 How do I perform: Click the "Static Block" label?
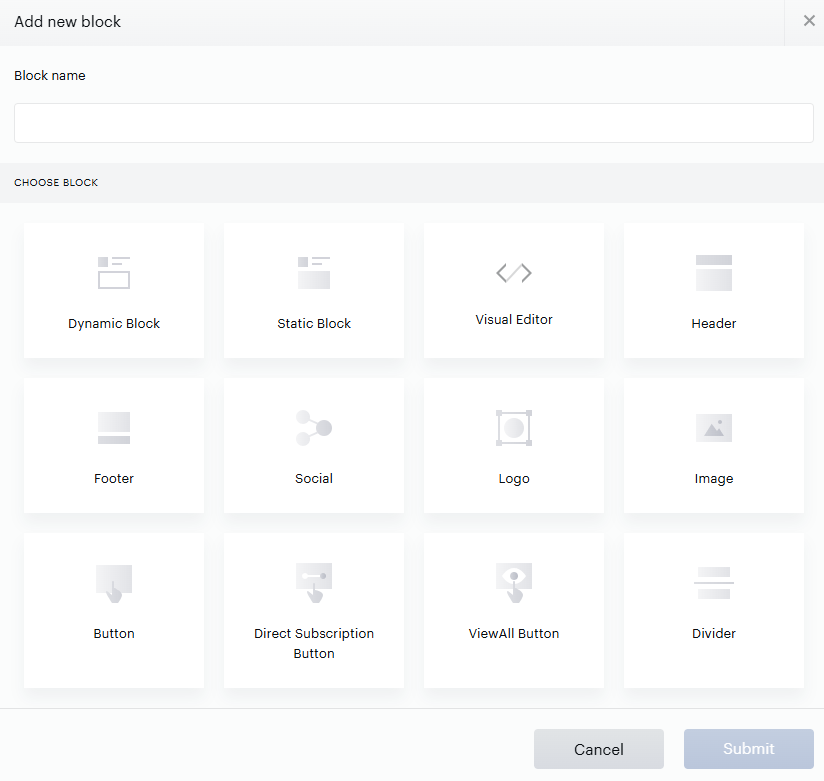pyautogui.click(x=314, y=324)
